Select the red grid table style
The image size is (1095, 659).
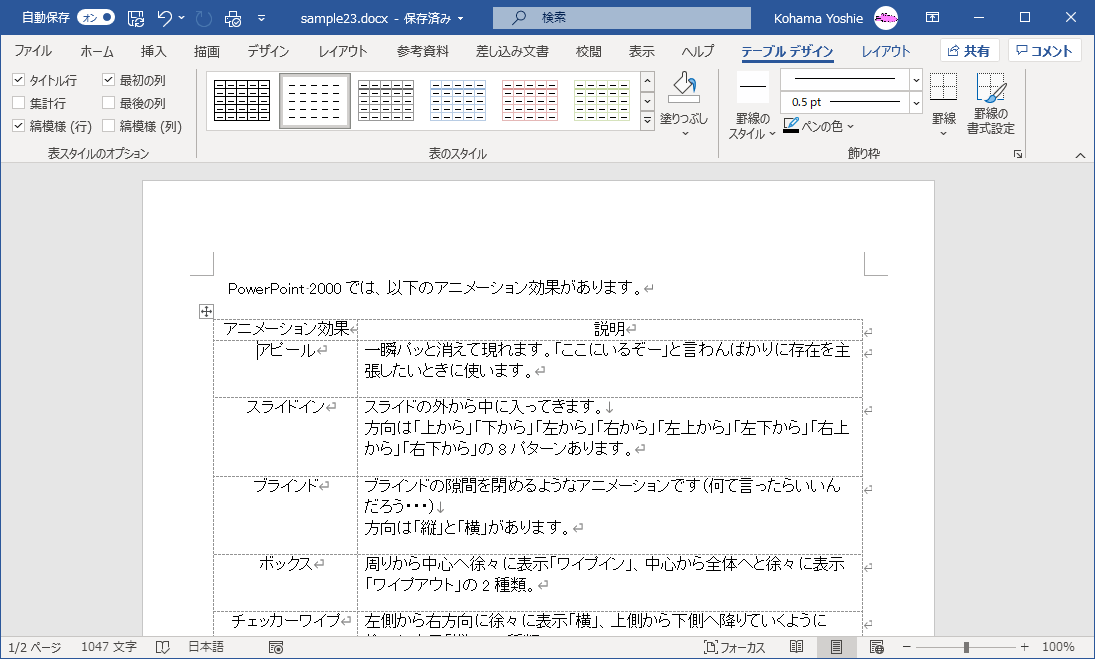(529, 101)
